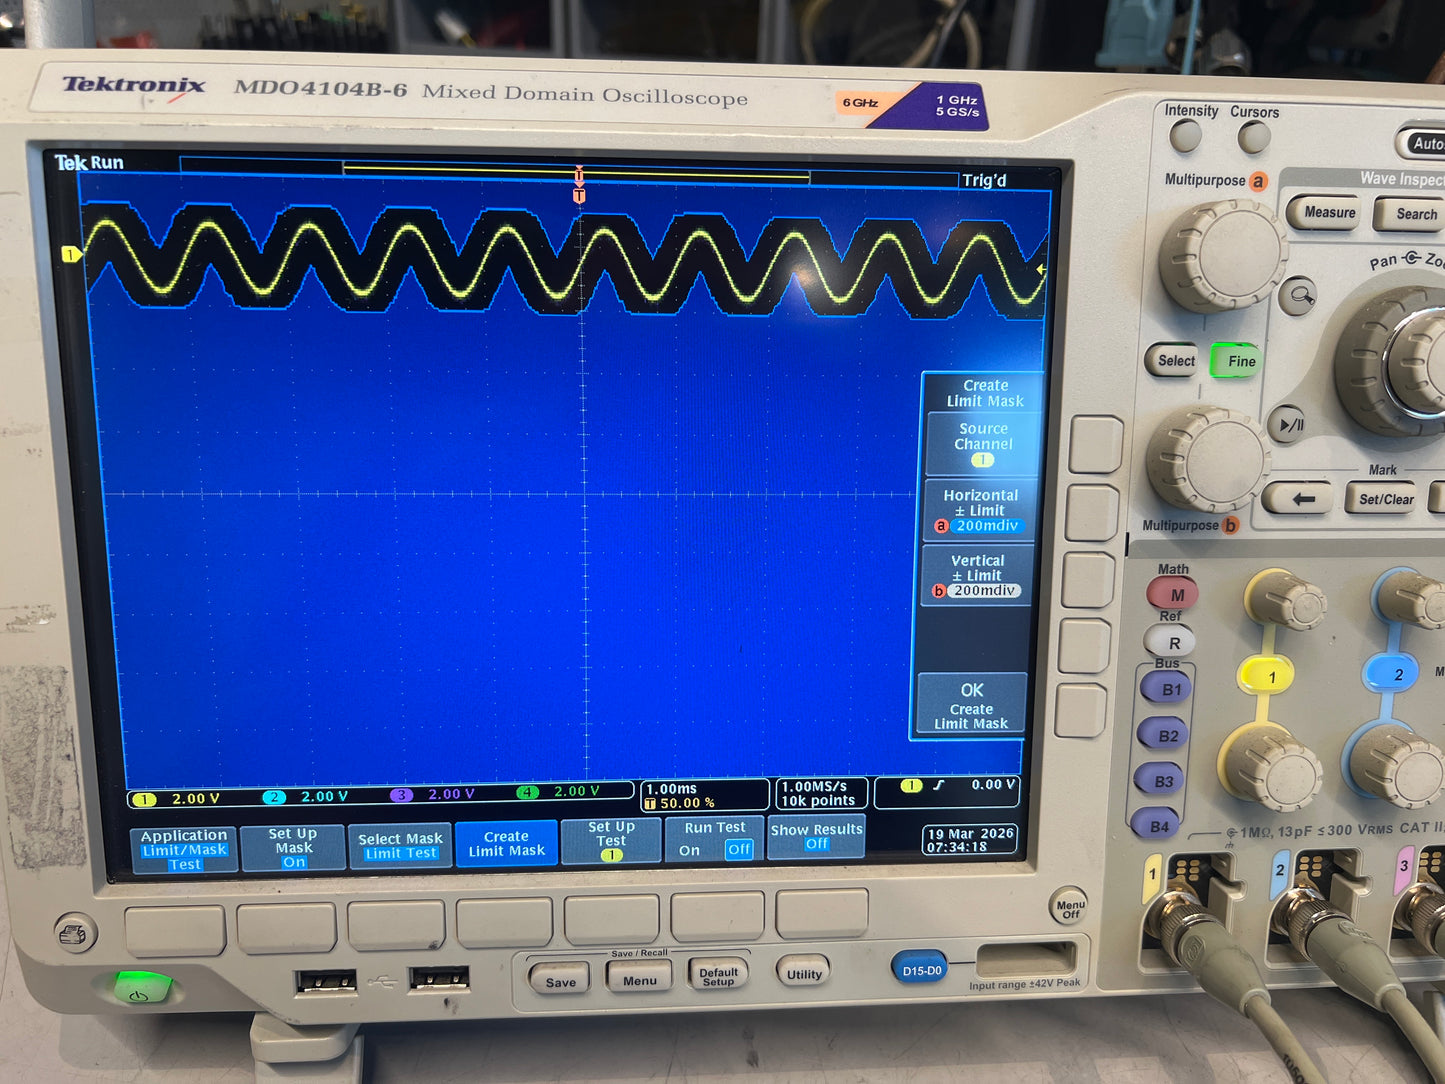Image resolution: width=1445 pixels, height=1084 pixels.
Task: Toggle the B2 bus button
Action: coord(1165,736)
